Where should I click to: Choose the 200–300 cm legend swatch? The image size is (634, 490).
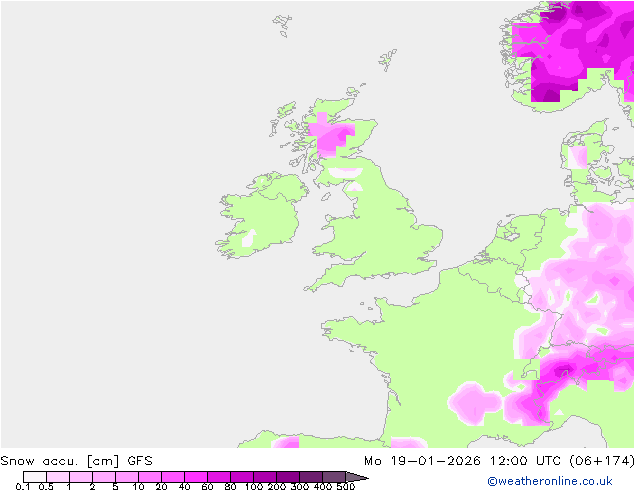click(x=288, y=477)
